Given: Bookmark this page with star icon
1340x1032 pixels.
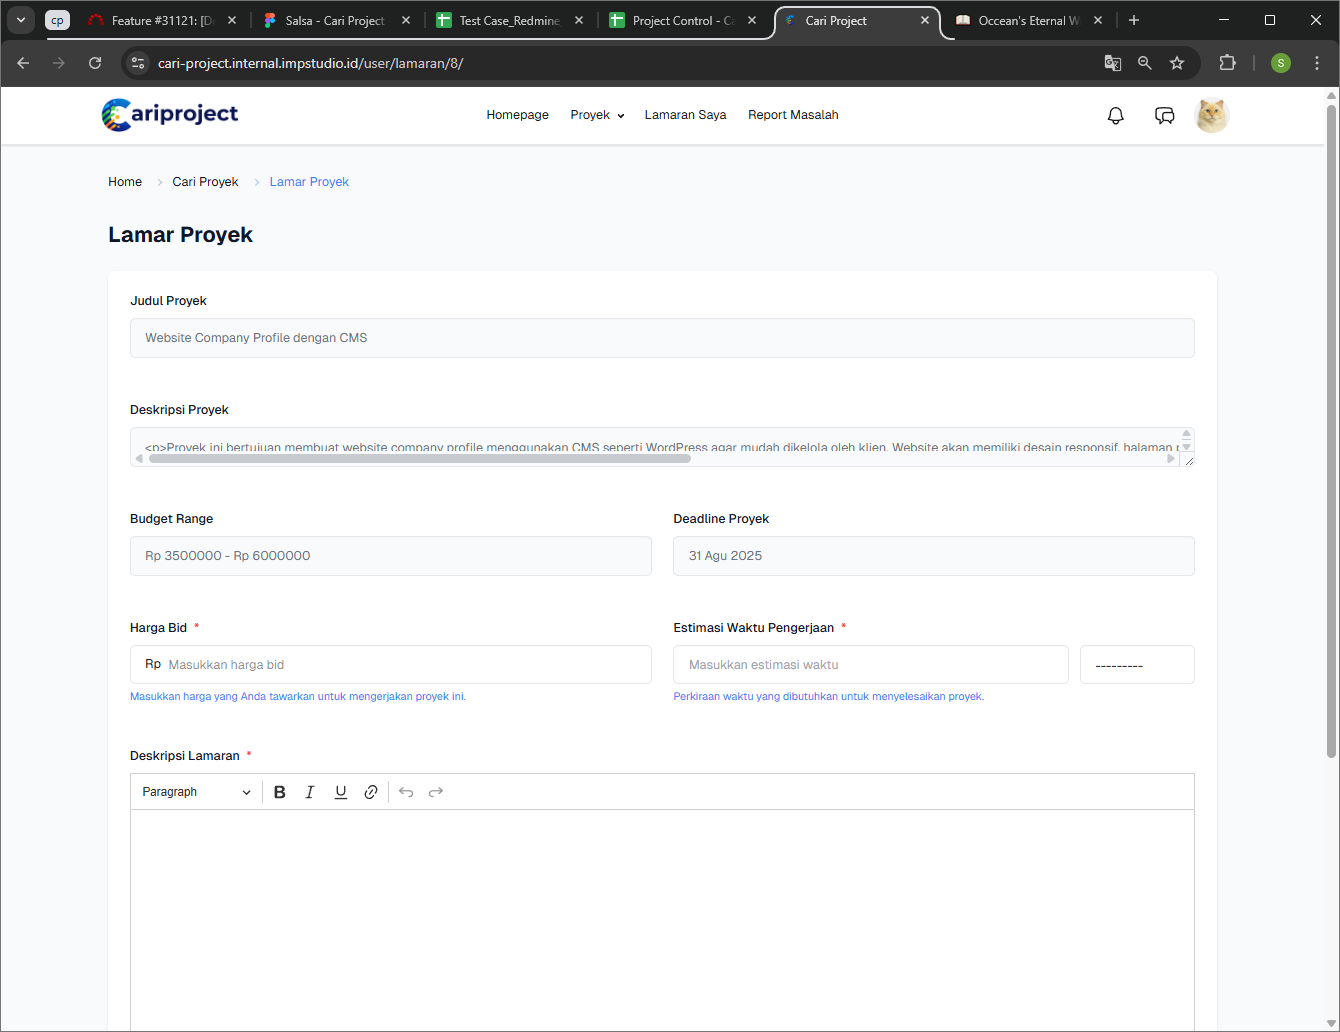Looking at the screenshot, I should coord(1177,63).
